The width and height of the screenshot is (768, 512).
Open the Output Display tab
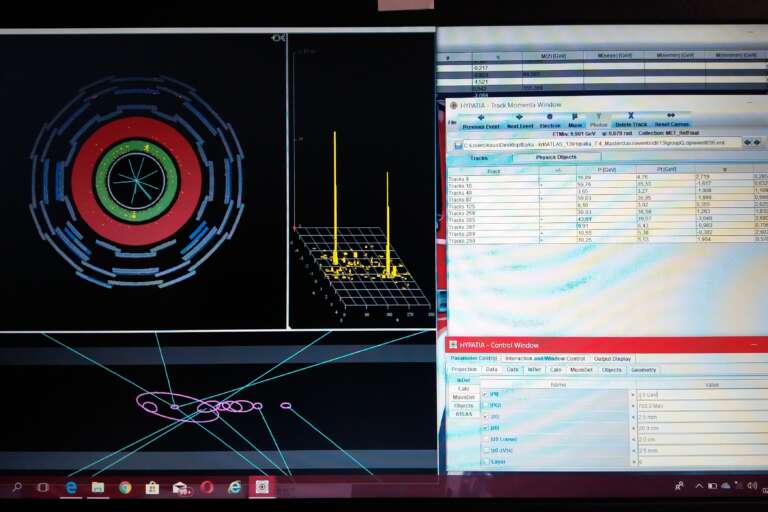(612, 358)
